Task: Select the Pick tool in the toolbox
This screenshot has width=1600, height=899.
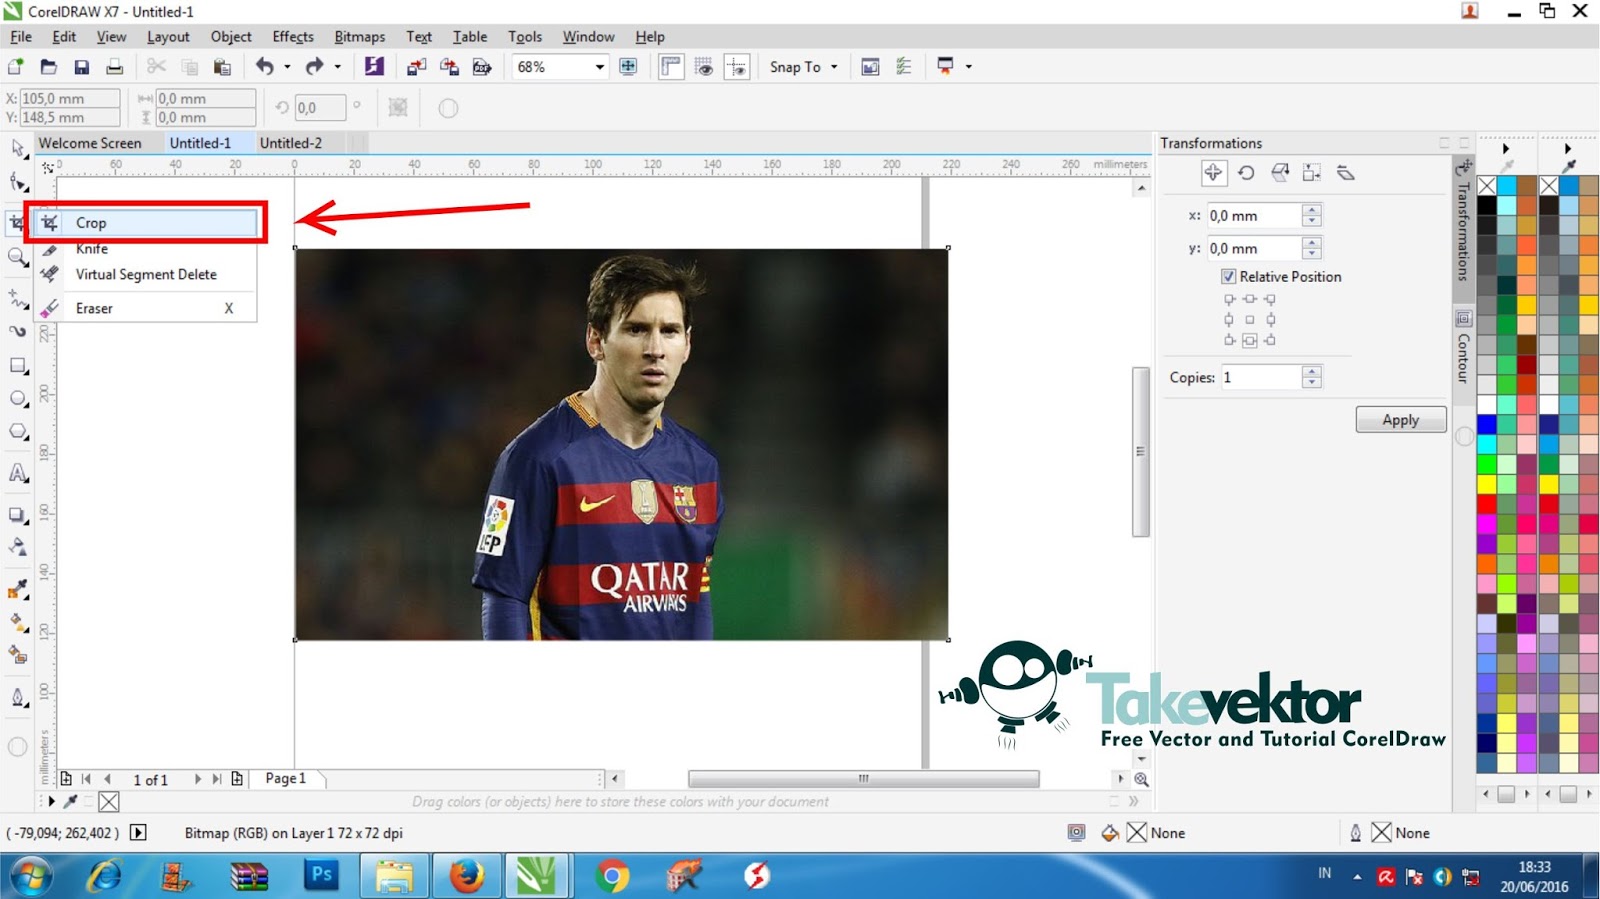Action: (18, 149)
